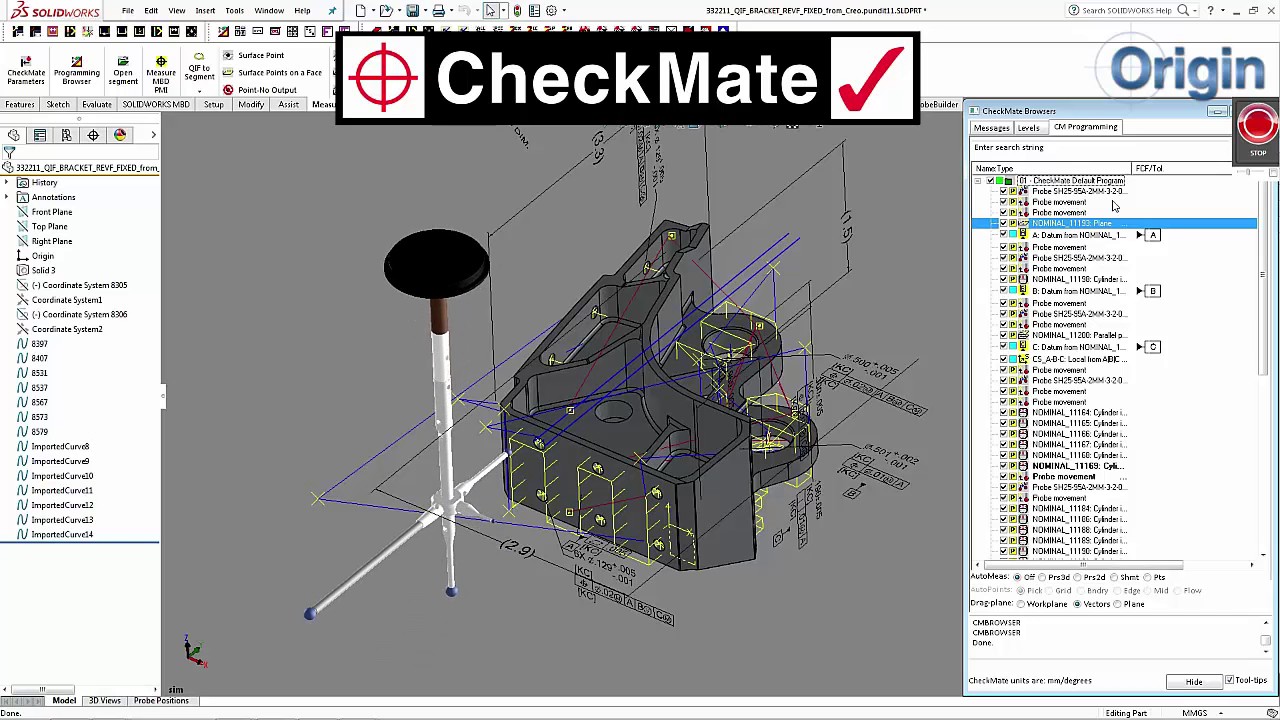Open the CheckMate Parameters tool
1280x720 pixels.
point(26,70)
